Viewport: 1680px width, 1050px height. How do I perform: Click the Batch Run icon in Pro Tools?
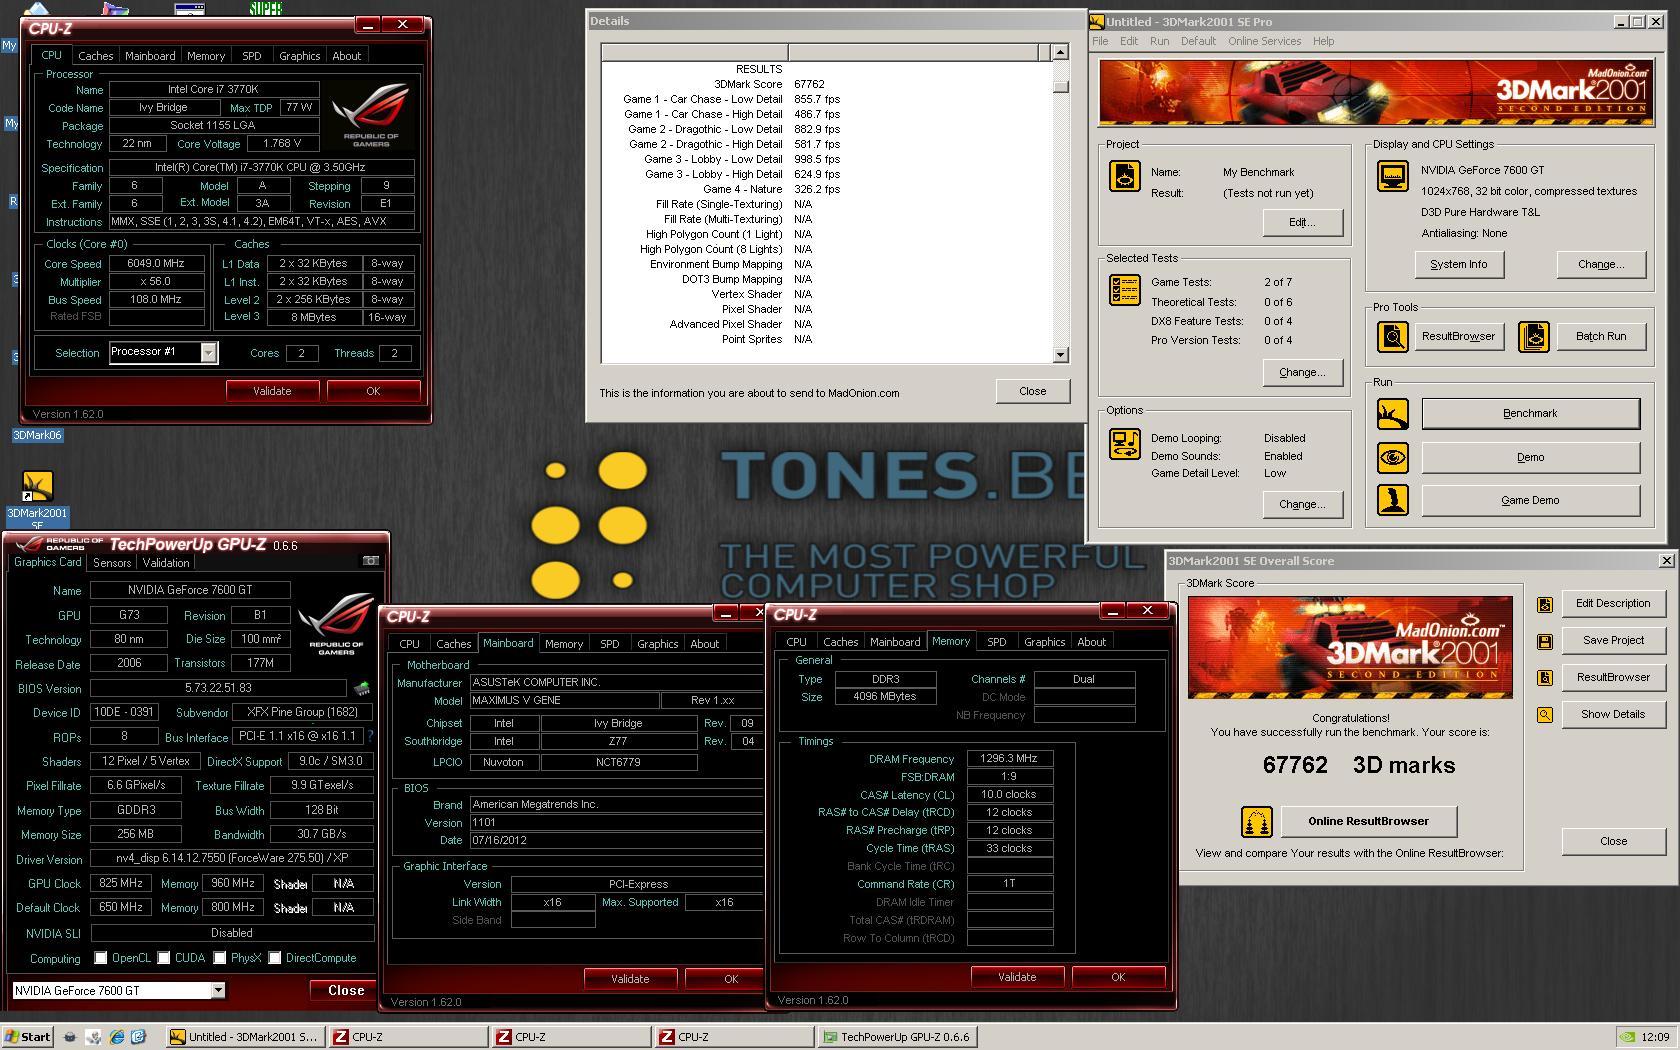[1534, 337]
